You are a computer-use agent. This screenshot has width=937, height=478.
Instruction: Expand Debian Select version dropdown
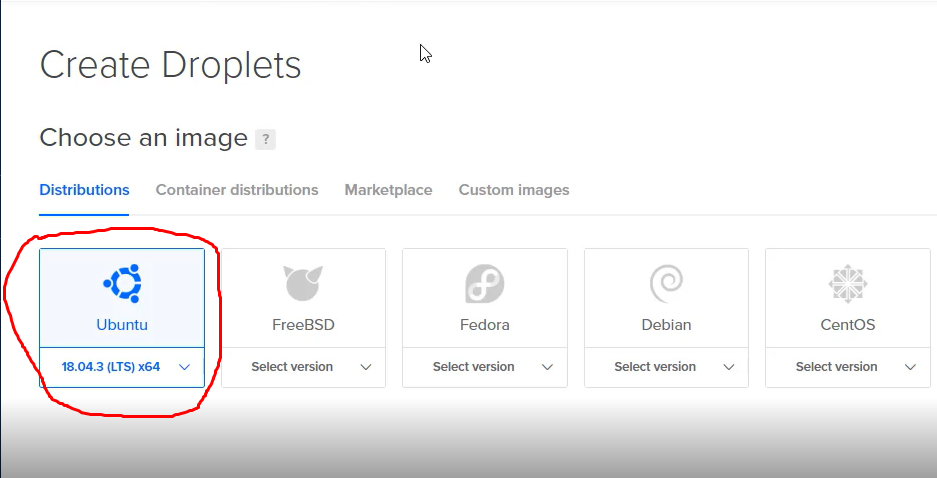(x=666, y=367)
